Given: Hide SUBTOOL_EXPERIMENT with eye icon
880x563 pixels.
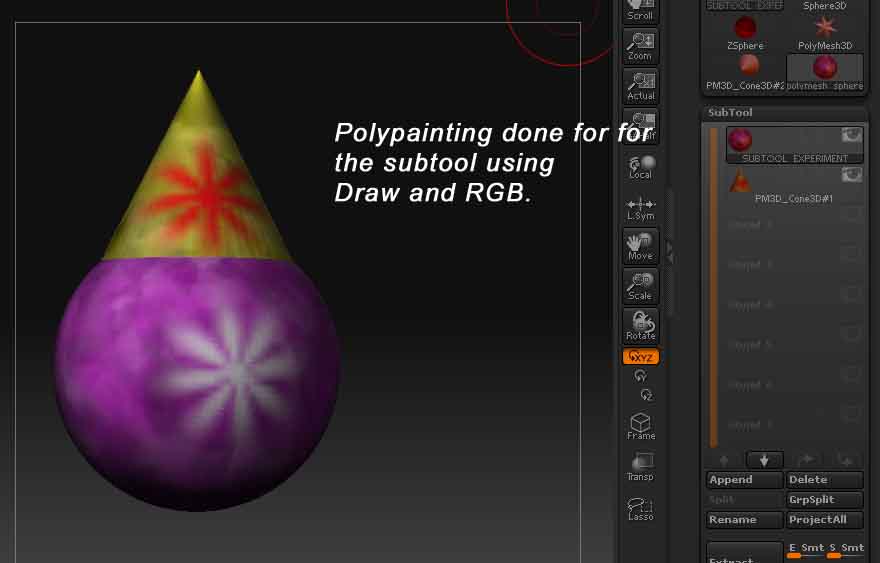Looking at the screenshot, I should 851,135.
